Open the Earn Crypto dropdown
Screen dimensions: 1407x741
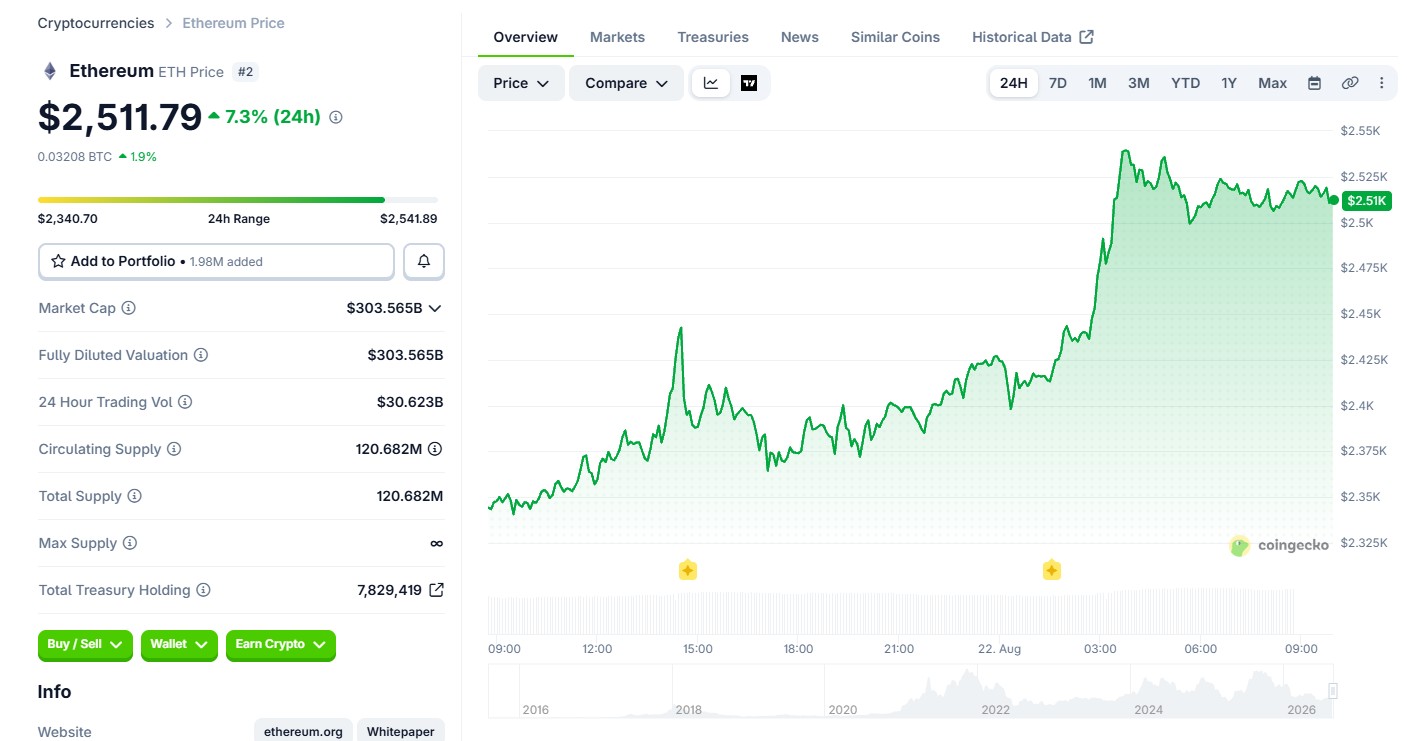point(281,645)
